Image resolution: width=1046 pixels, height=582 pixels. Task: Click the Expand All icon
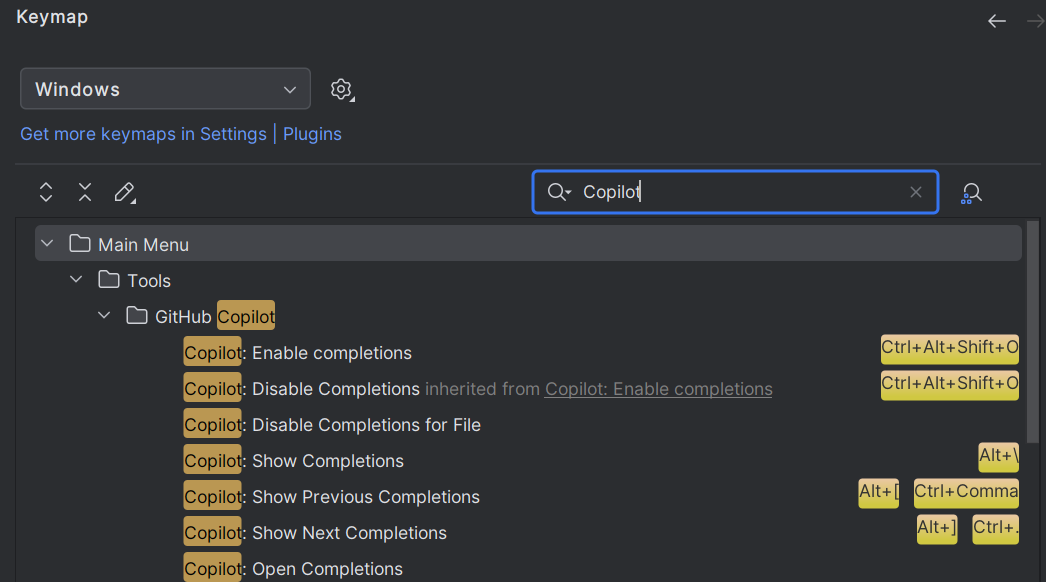tap(46, 192)
